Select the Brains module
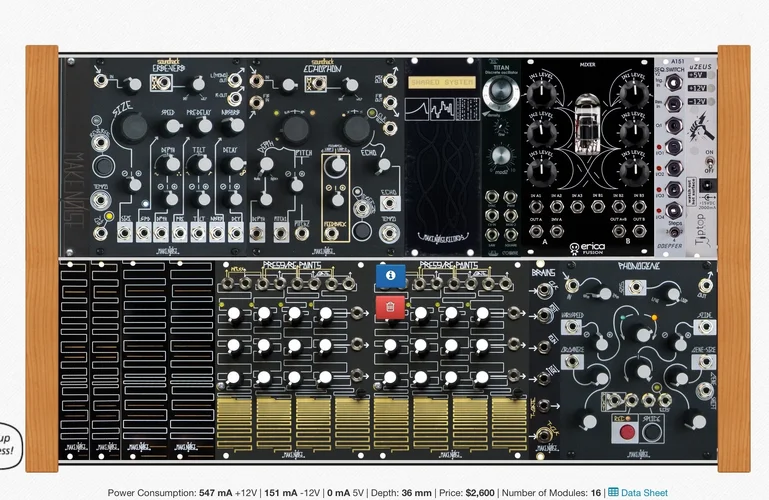 tap(544, 360)
